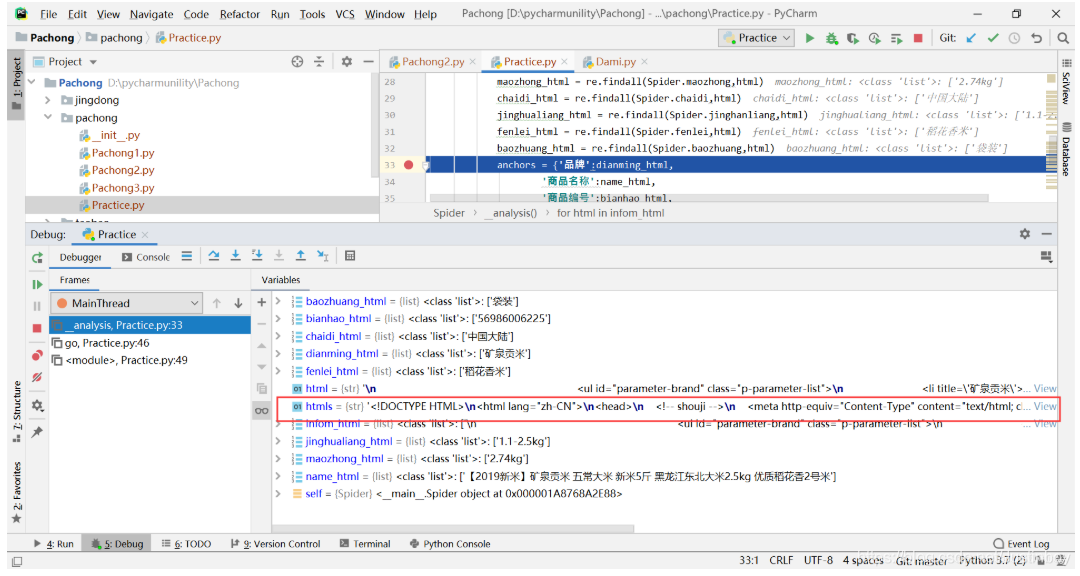Toggle the Show Watches glasses icon
Image resolution: width=1080 pixels, height=576 pixels.
click(262, 410)
